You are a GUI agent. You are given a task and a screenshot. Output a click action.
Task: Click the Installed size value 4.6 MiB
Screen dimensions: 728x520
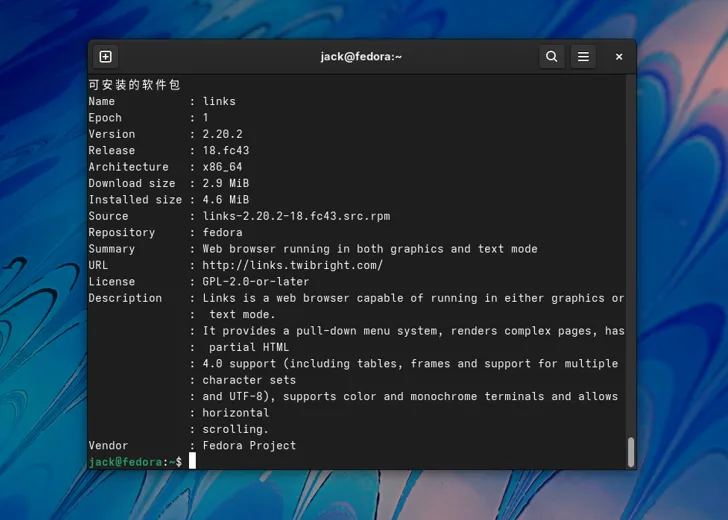(x=226, y=200)
